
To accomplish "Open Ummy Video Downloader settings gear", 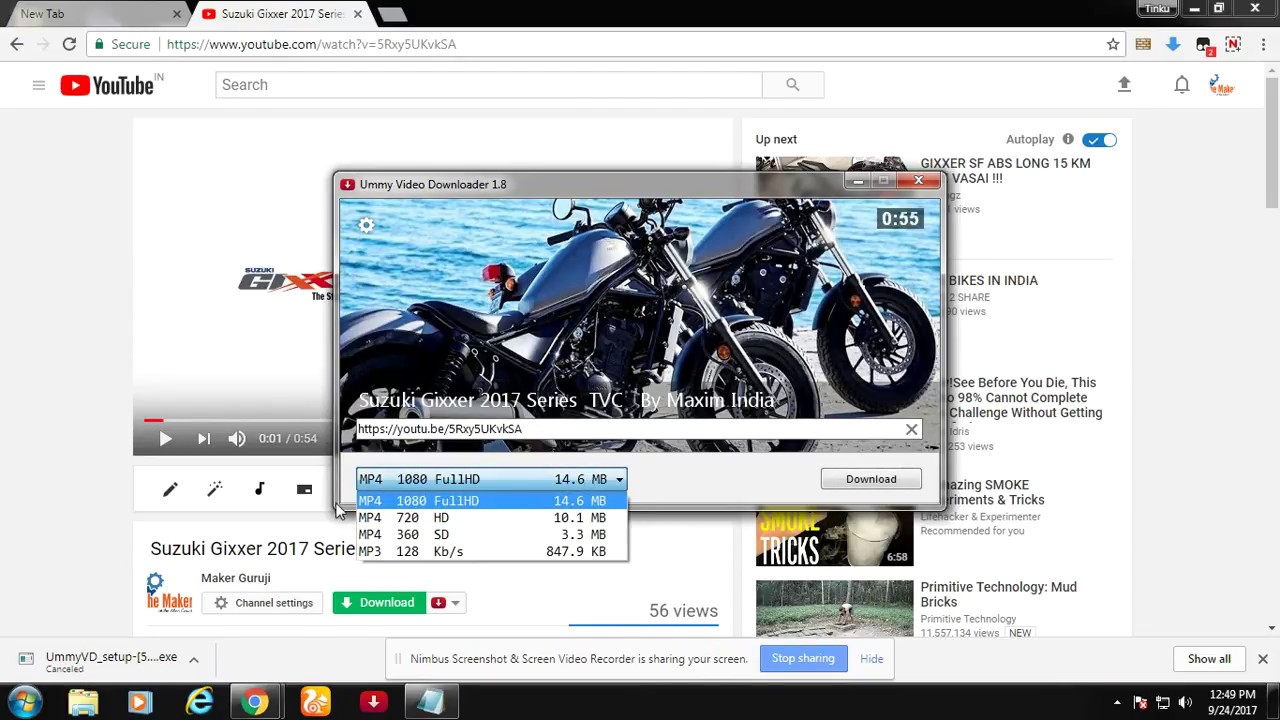I will pos(367,225).
